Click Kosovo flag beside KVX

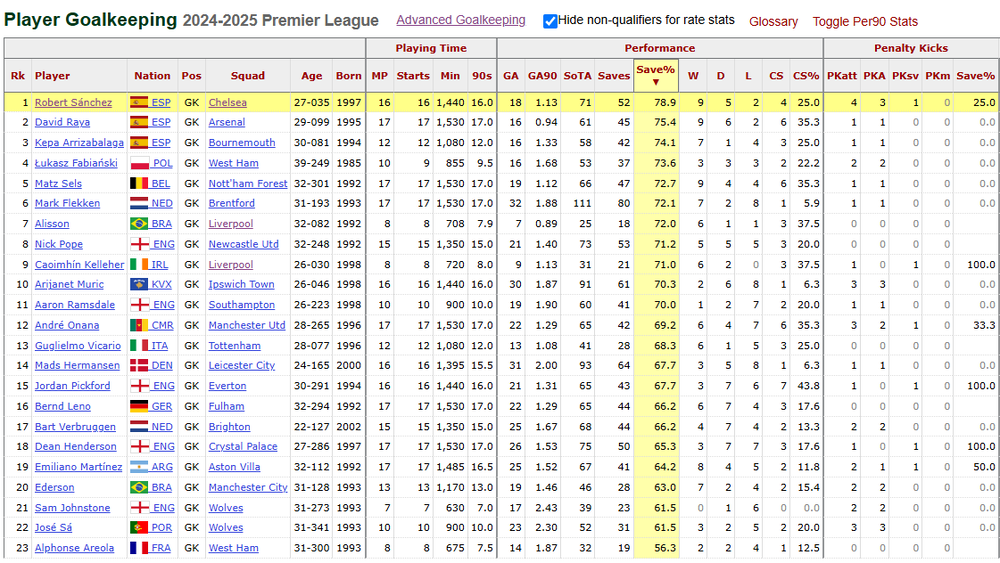click(139, 284)
